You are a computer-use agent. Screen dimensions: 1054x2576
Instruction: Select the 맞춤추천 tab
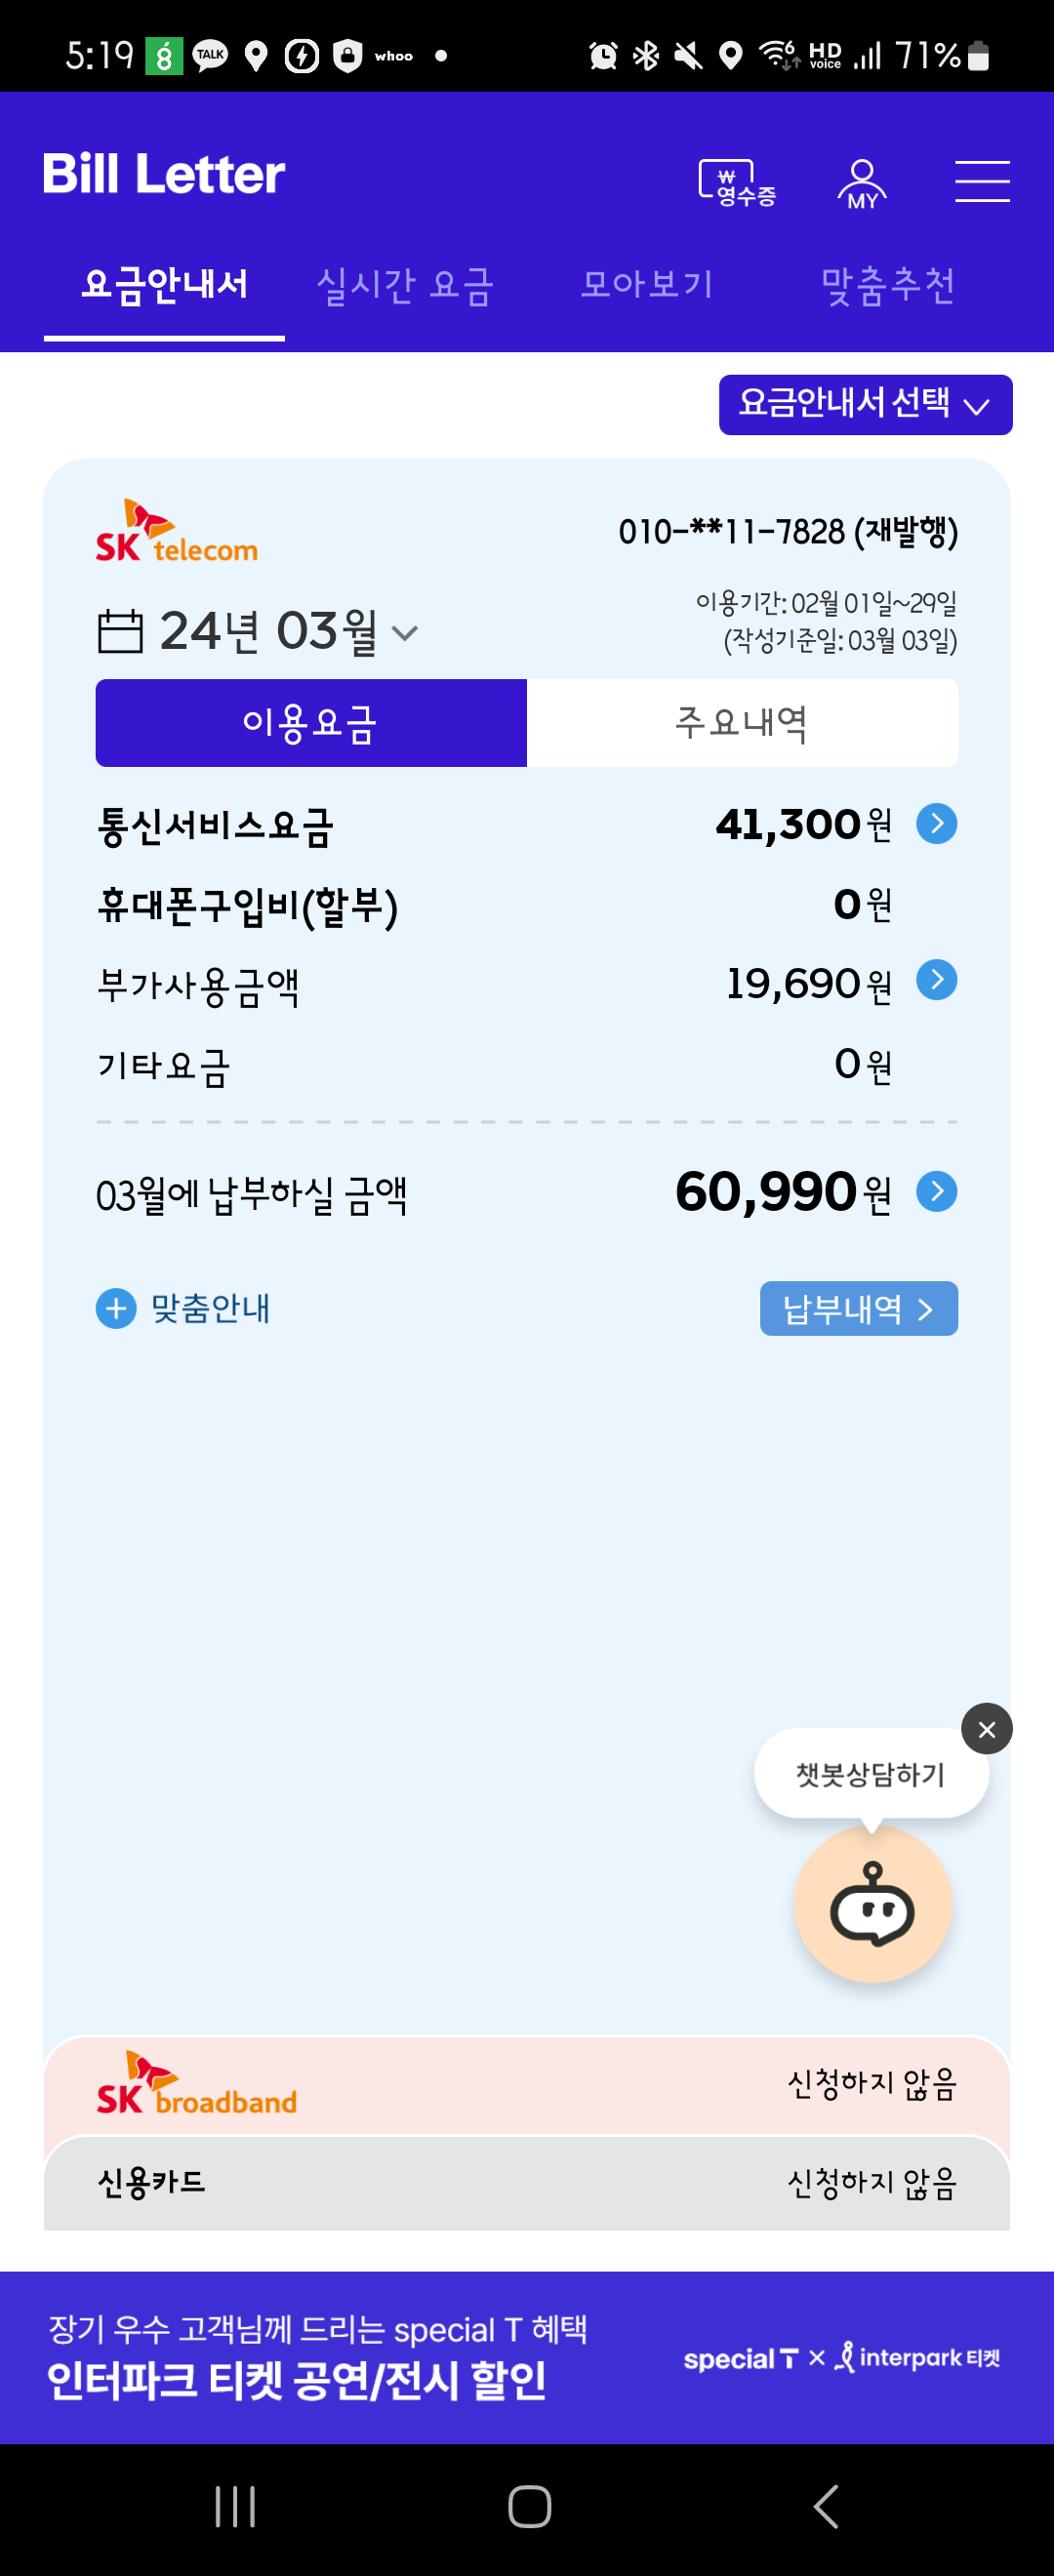(888, 286)
